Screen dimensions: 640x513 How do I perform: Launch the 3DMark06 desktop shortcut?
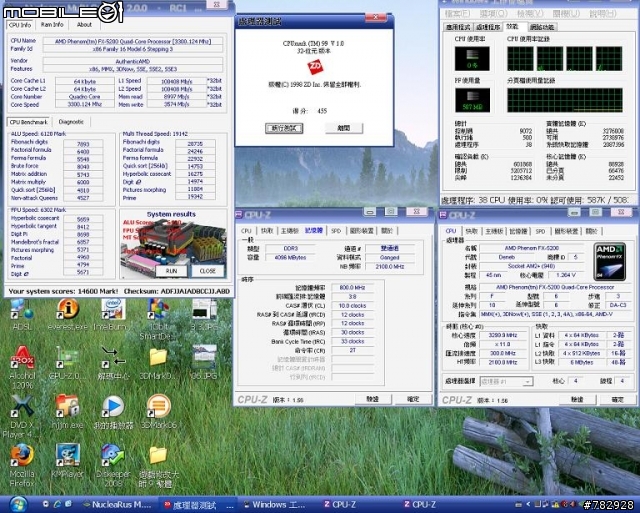click(x=158, y=411)
